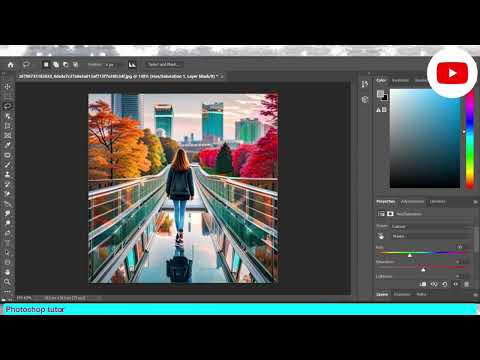The image size is (480, 360).
Task: Toggle adjustment layer visibility eye
Action: (456, 284)
